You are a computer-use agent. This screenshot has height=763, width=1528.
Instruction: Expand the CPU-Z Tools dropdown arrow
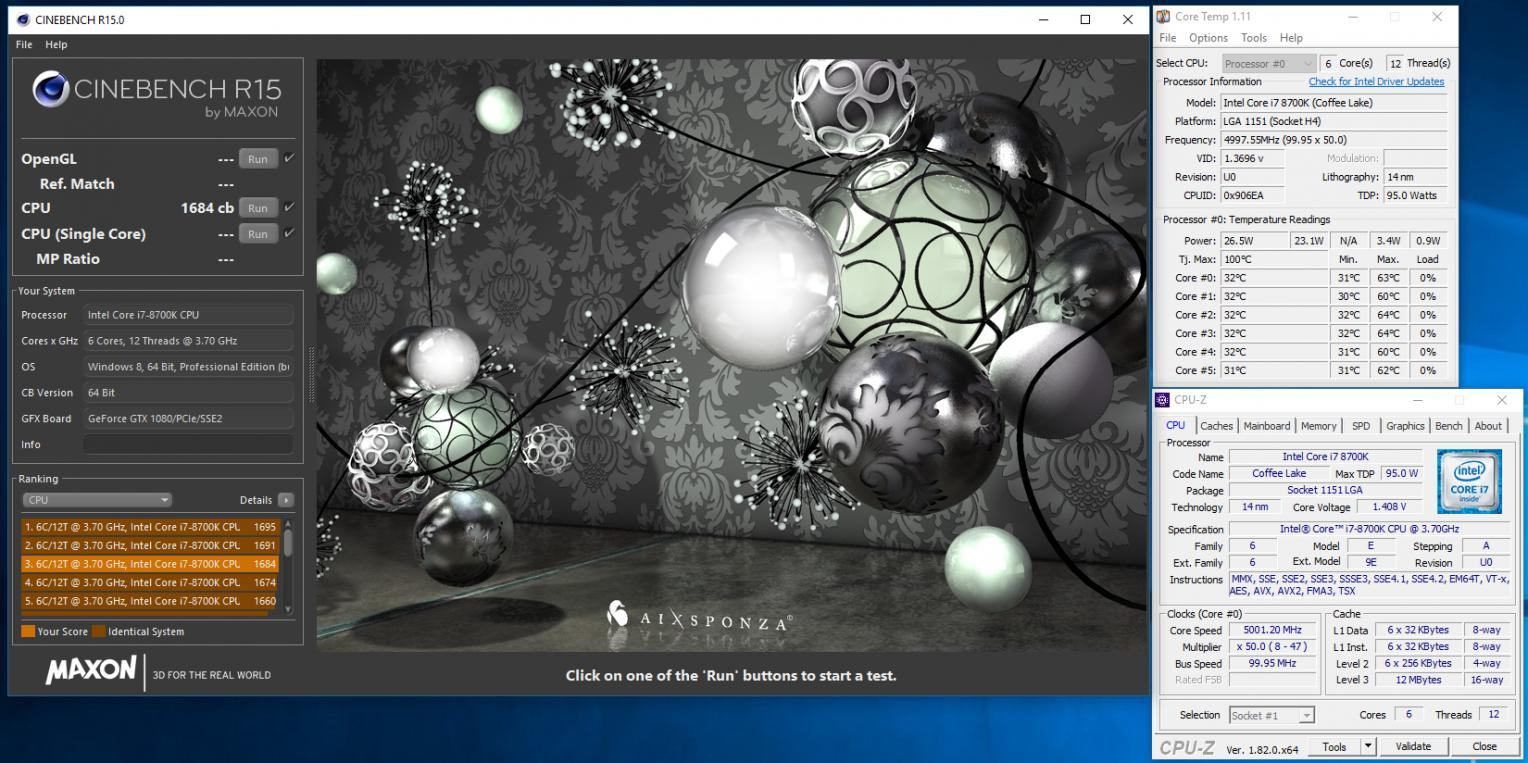1368,746
